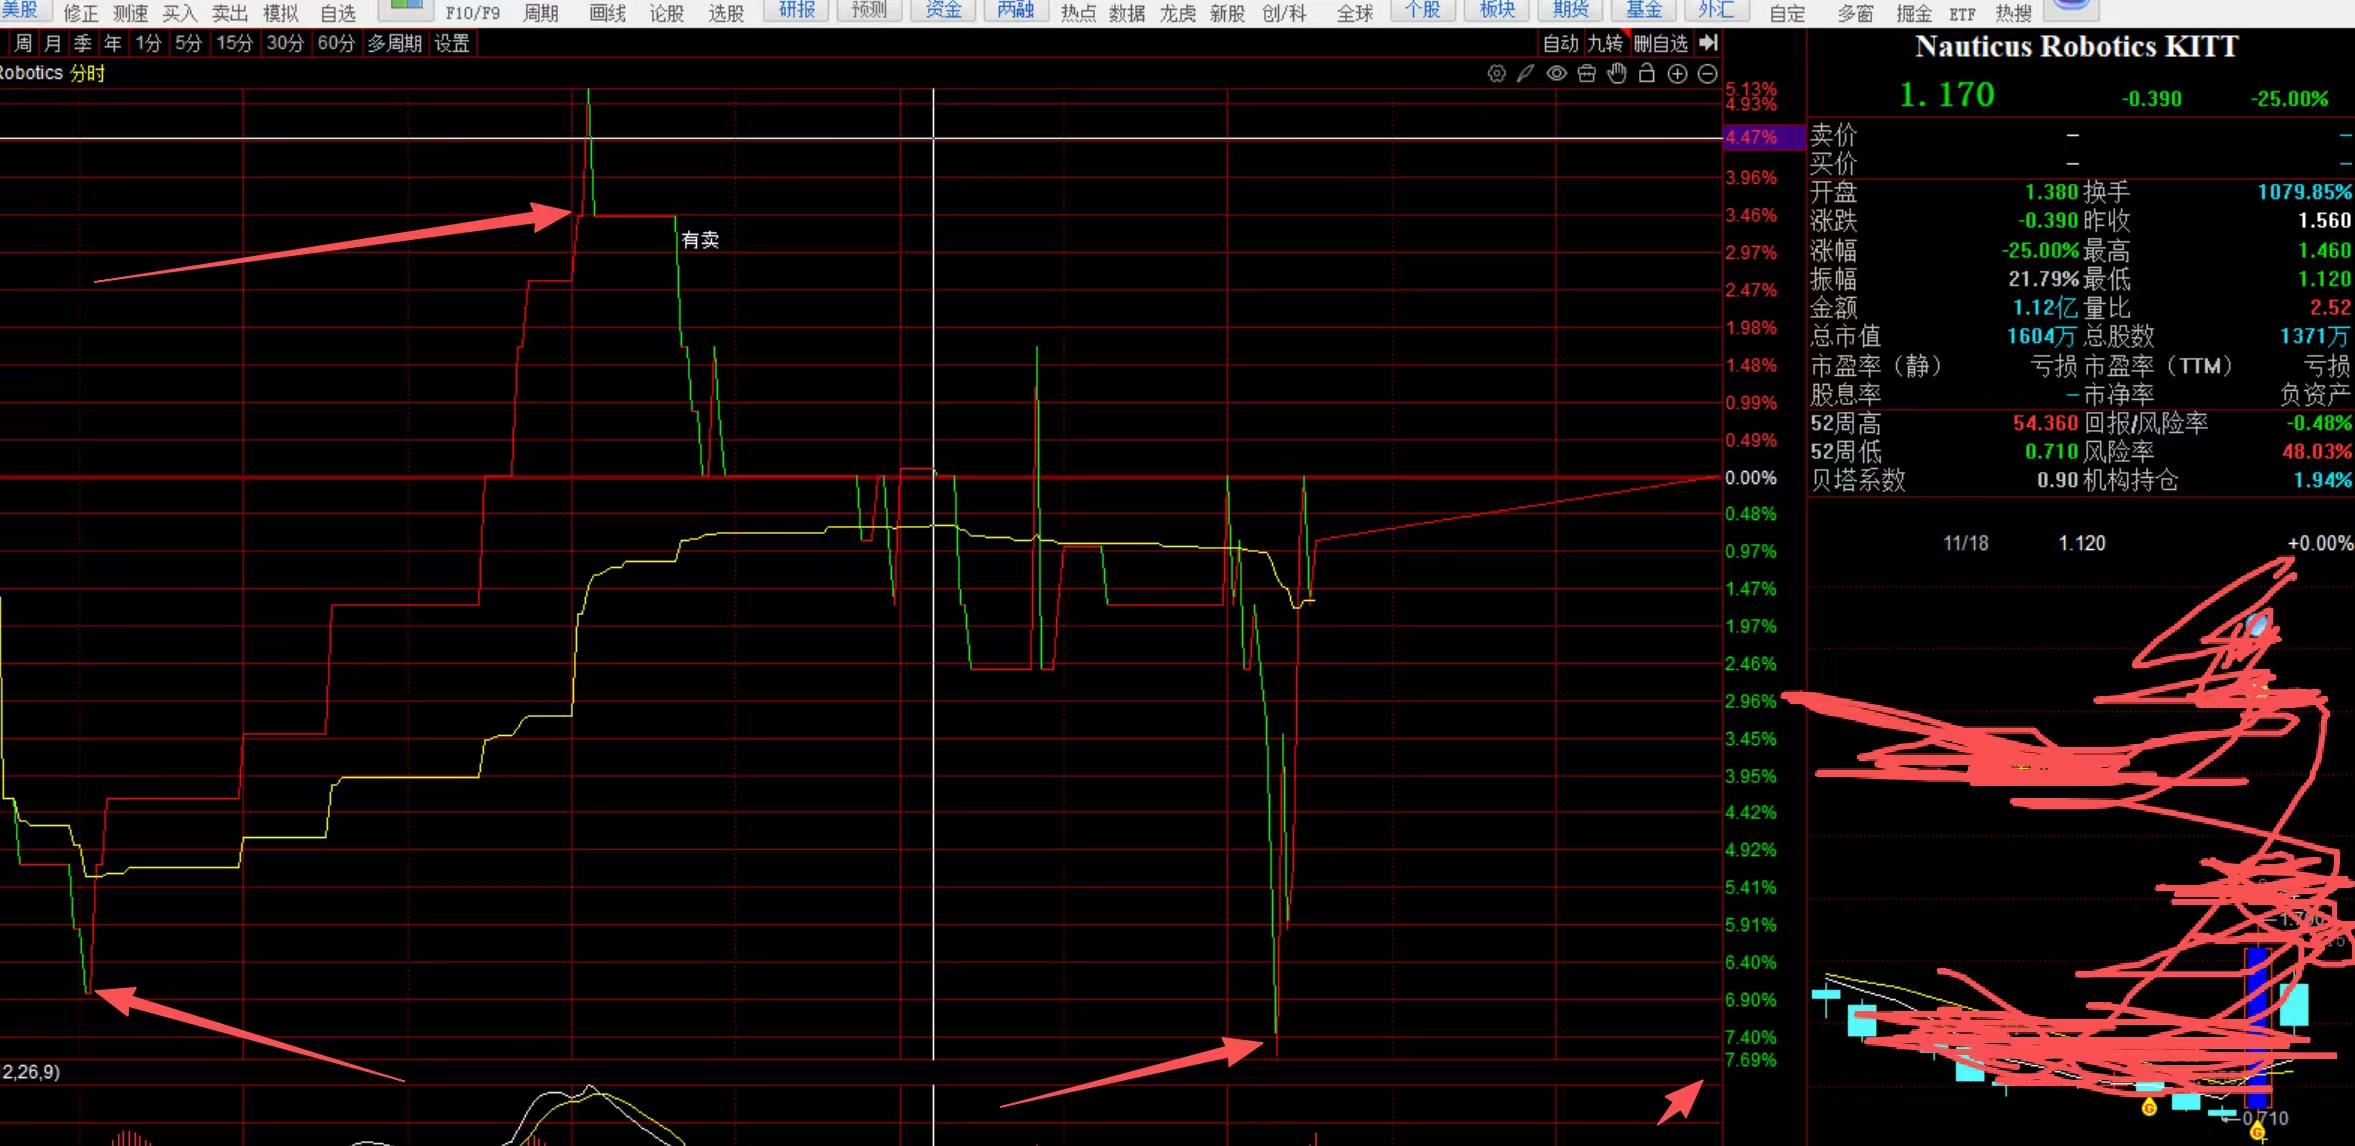Switch to the 5分 timeframe tab
The width and height of the screenshot is (2355, 1146).
coord(188,43)
